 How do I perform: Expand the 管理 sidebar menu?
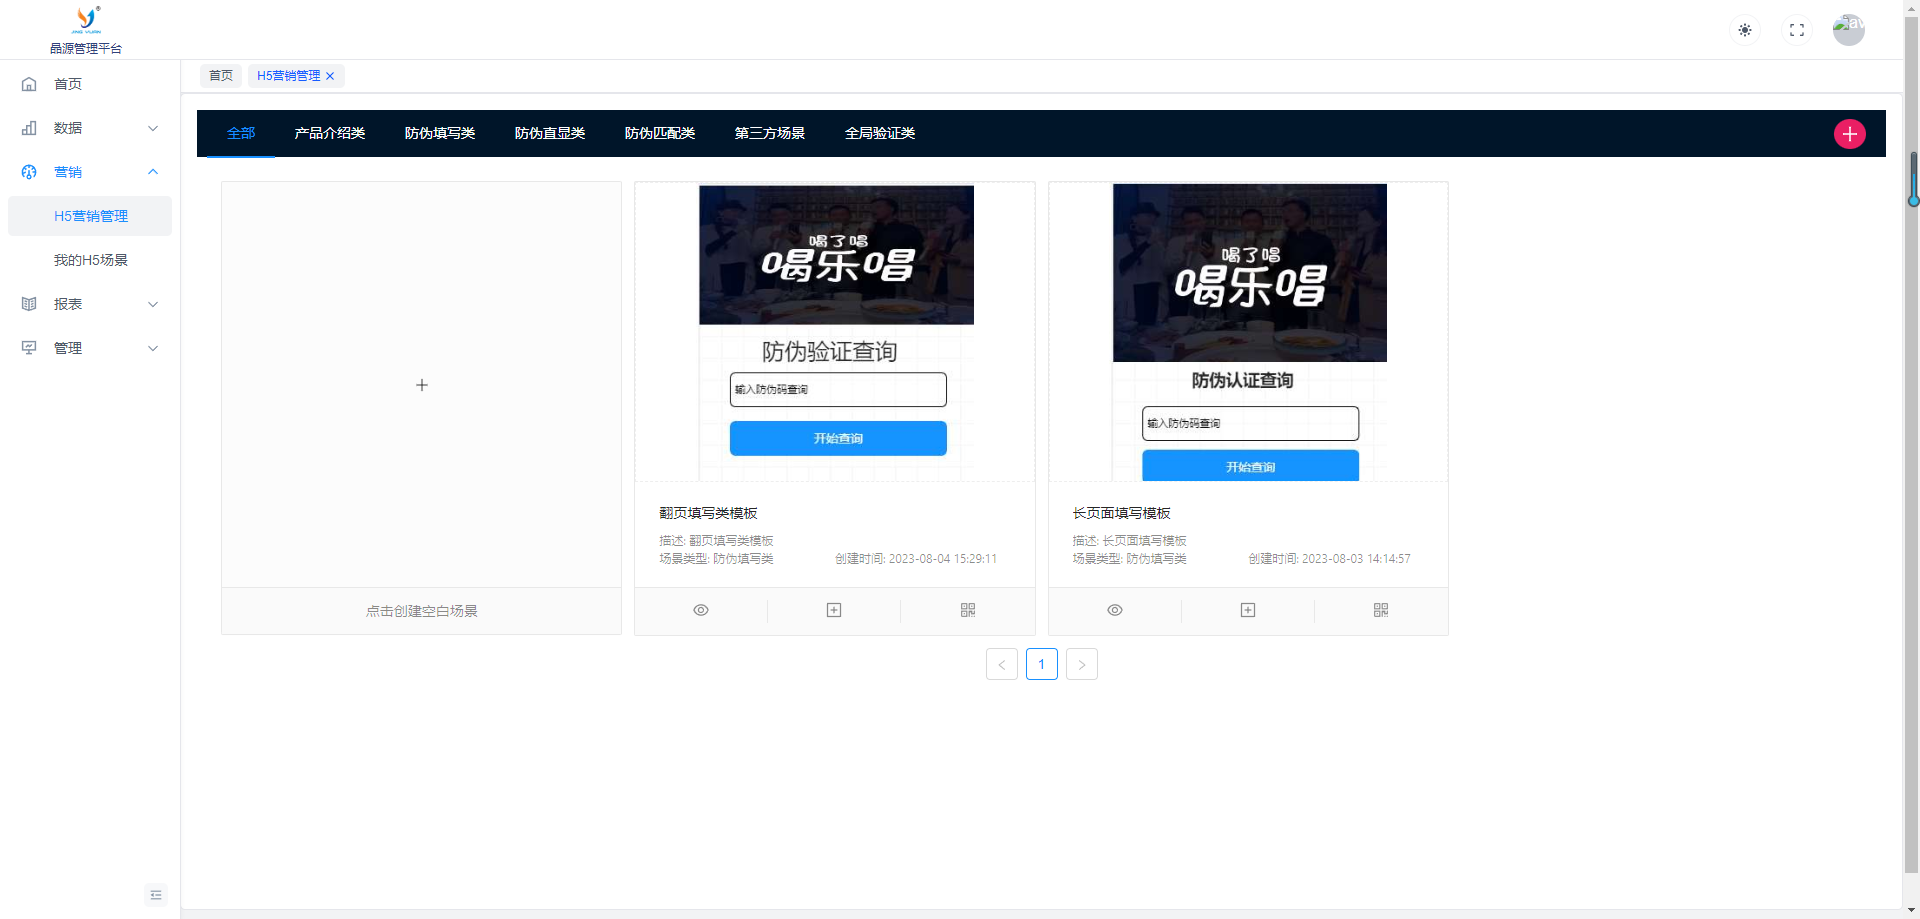coord(153,348)
